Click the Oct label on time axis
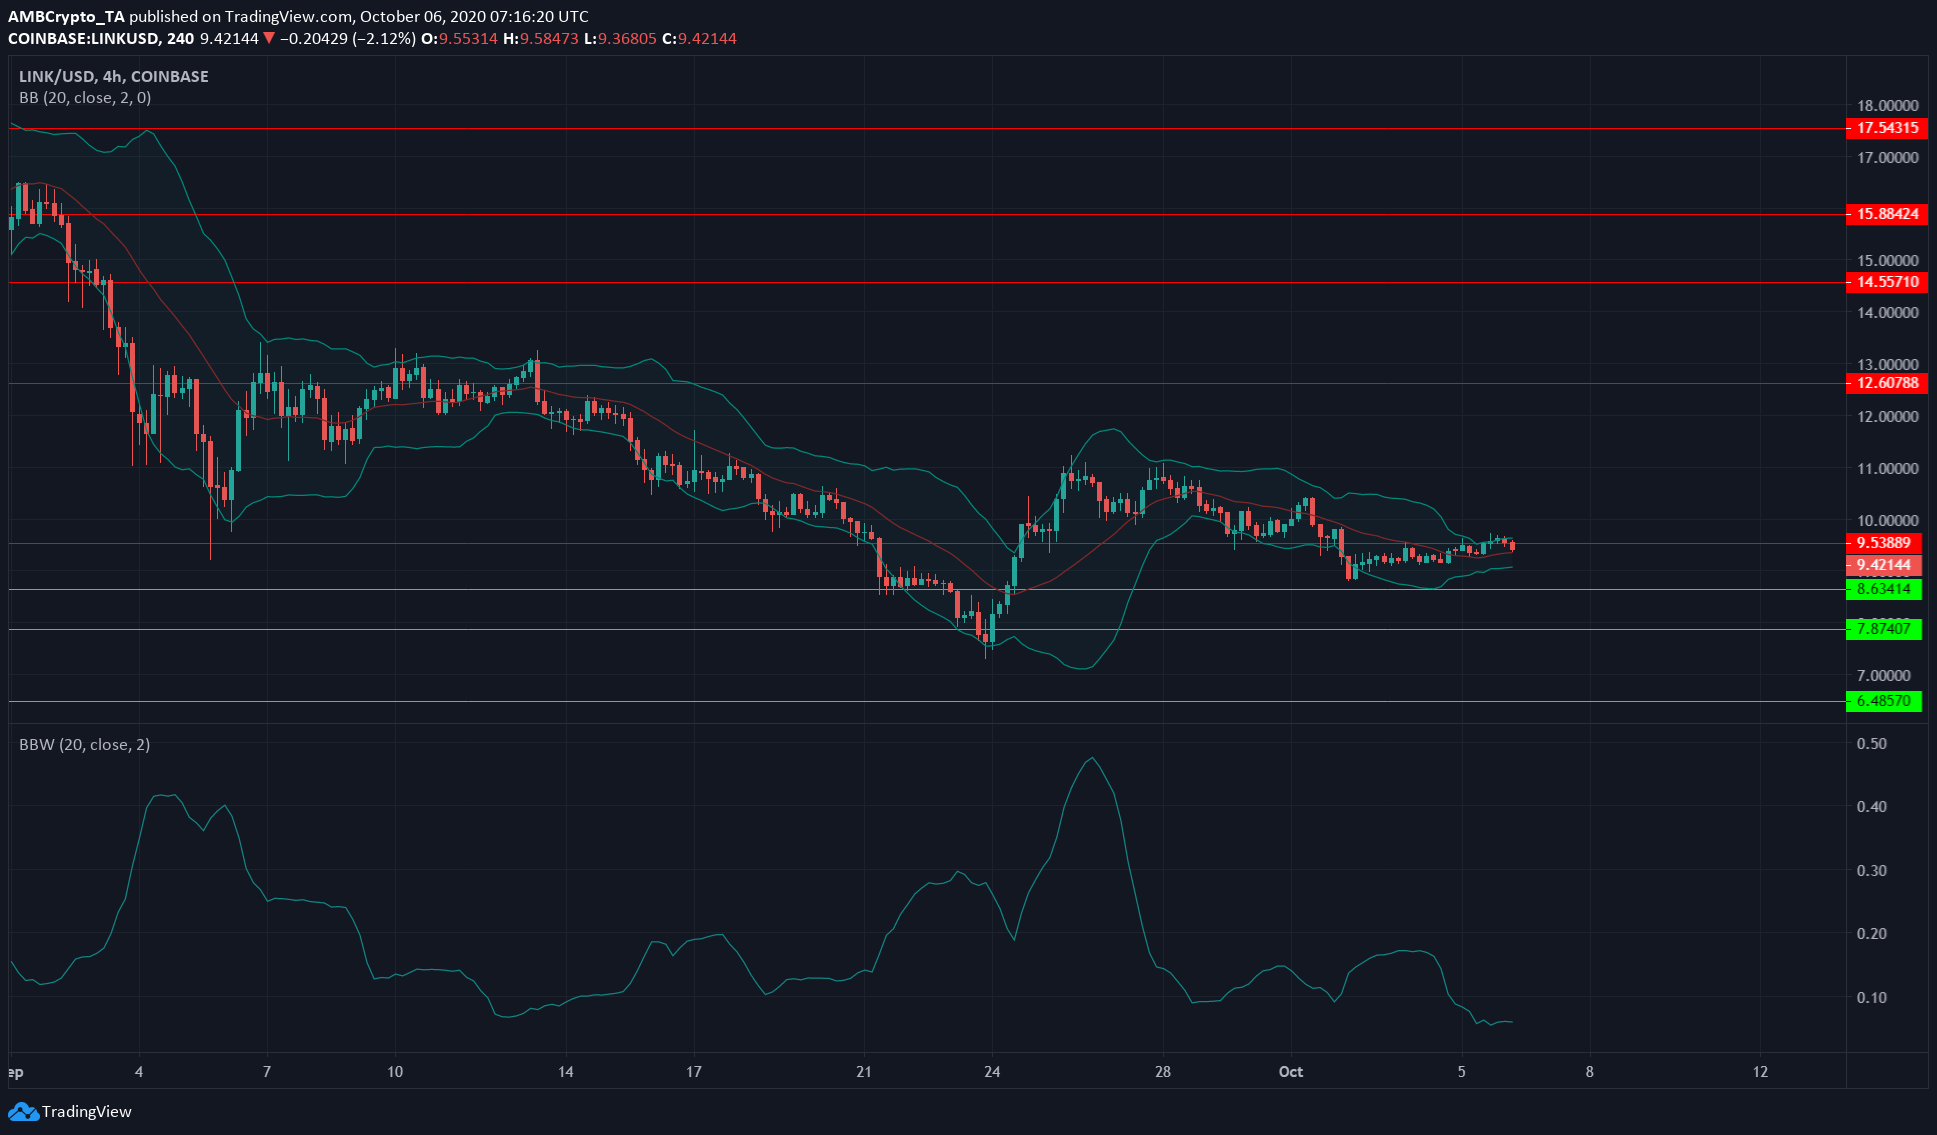 pyautogui.click(x=1291, y=1072)
